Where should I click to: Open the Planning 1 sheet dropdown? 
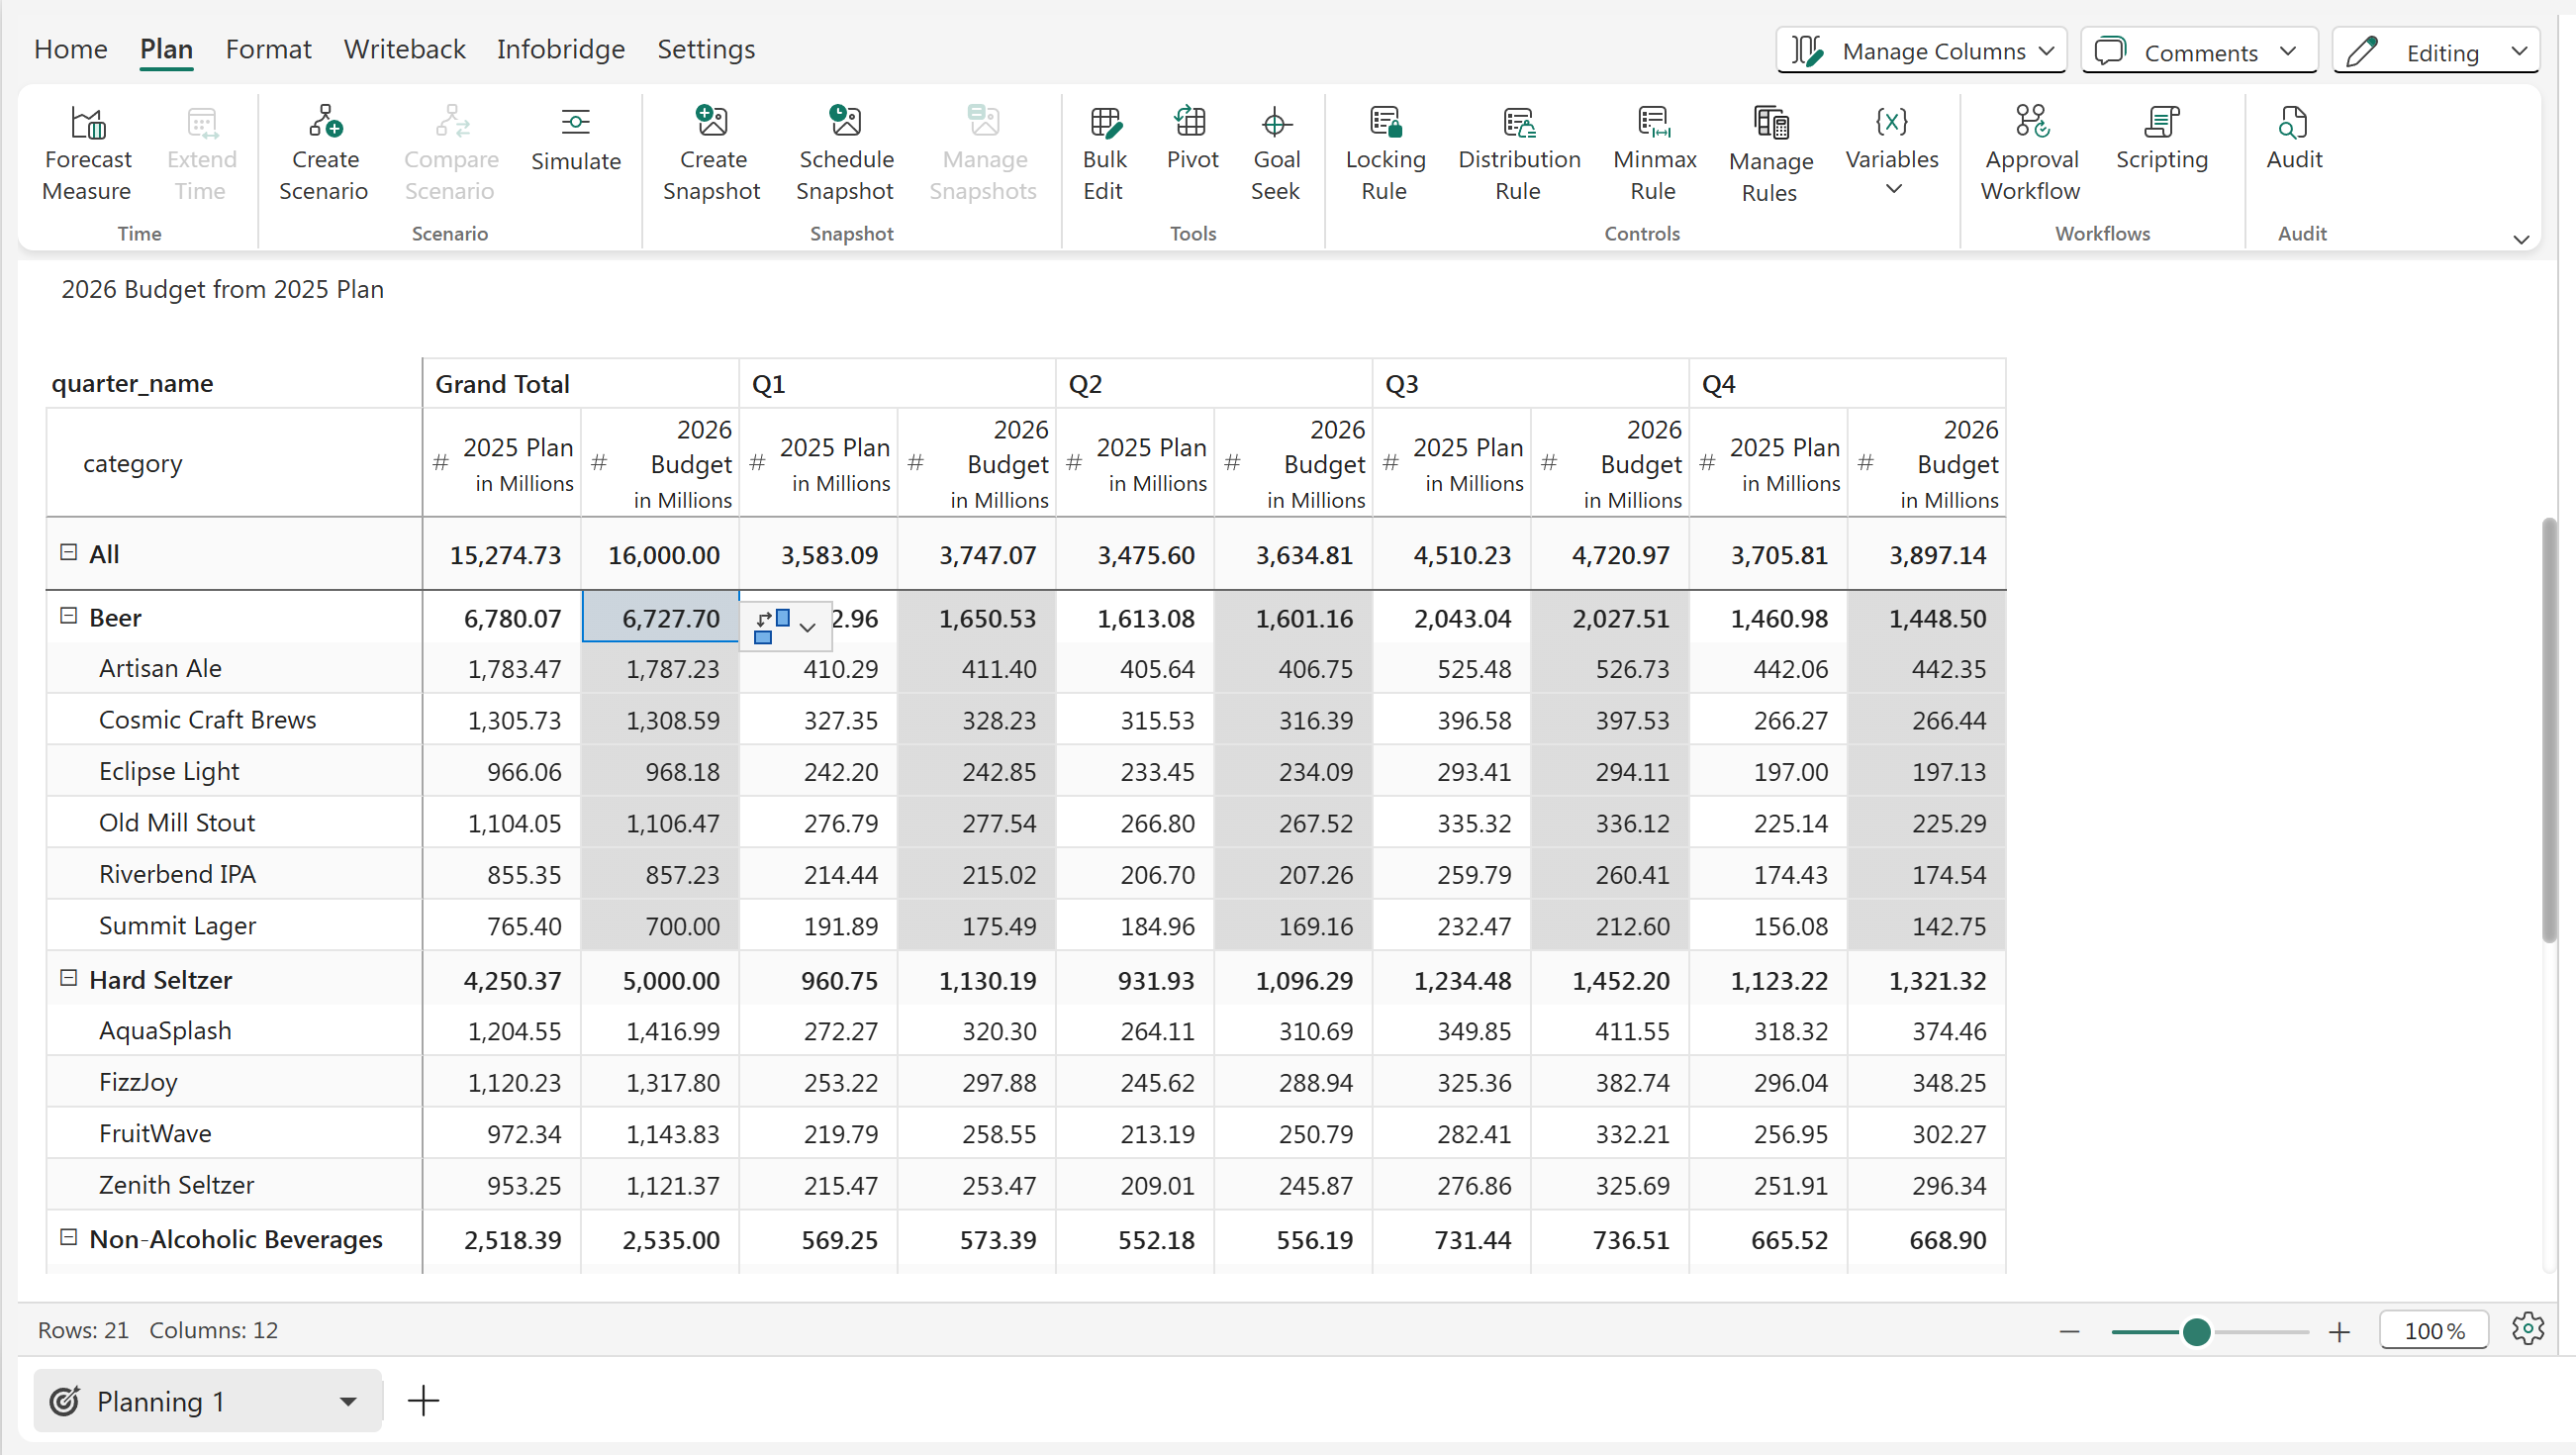tap(347, 1401)
